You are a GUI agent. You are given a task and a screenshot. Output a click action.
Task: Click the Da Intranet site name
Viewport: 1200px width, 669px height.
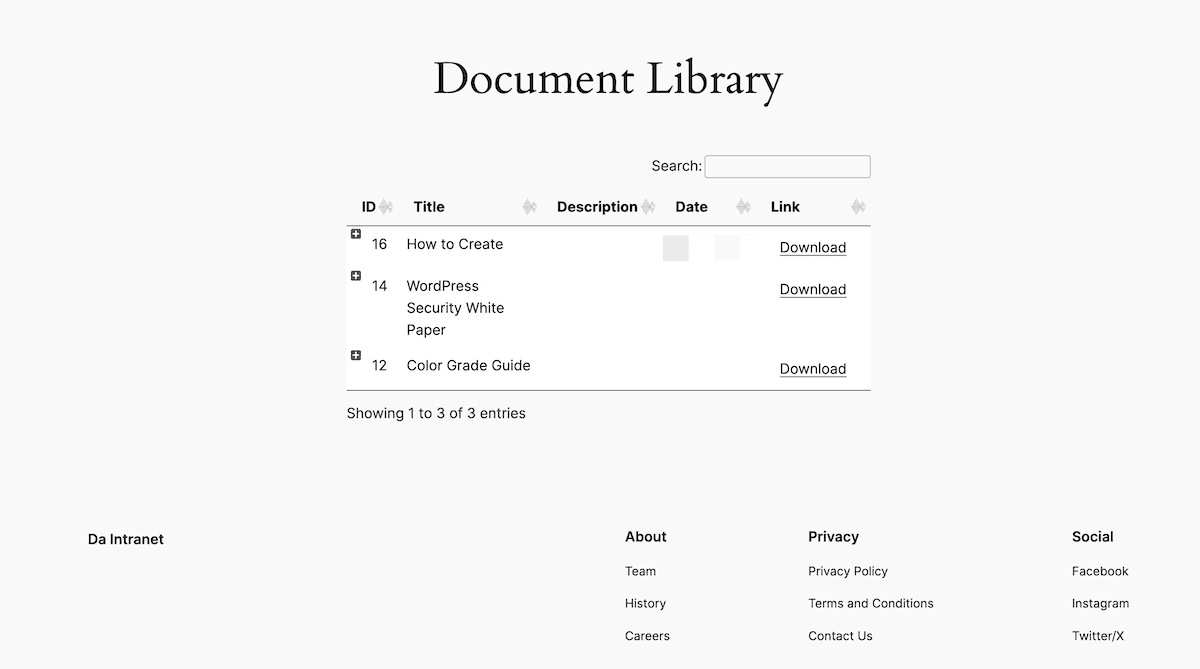click(125, 539)
